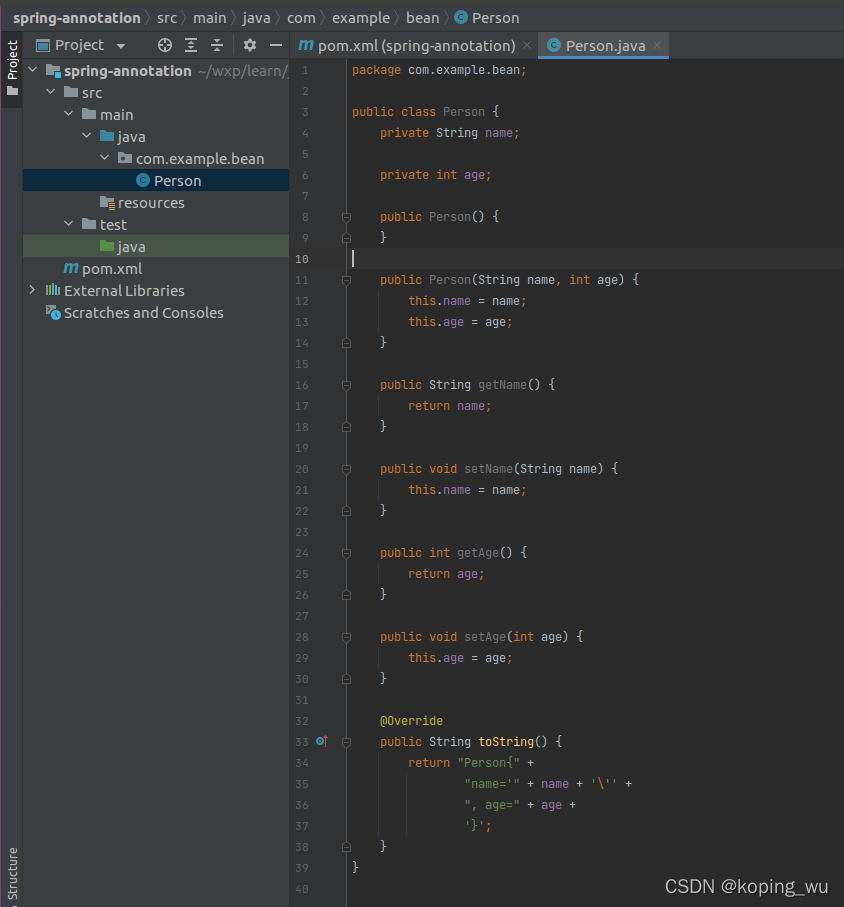Open Project panel settings gear

[x=250, y=45]
